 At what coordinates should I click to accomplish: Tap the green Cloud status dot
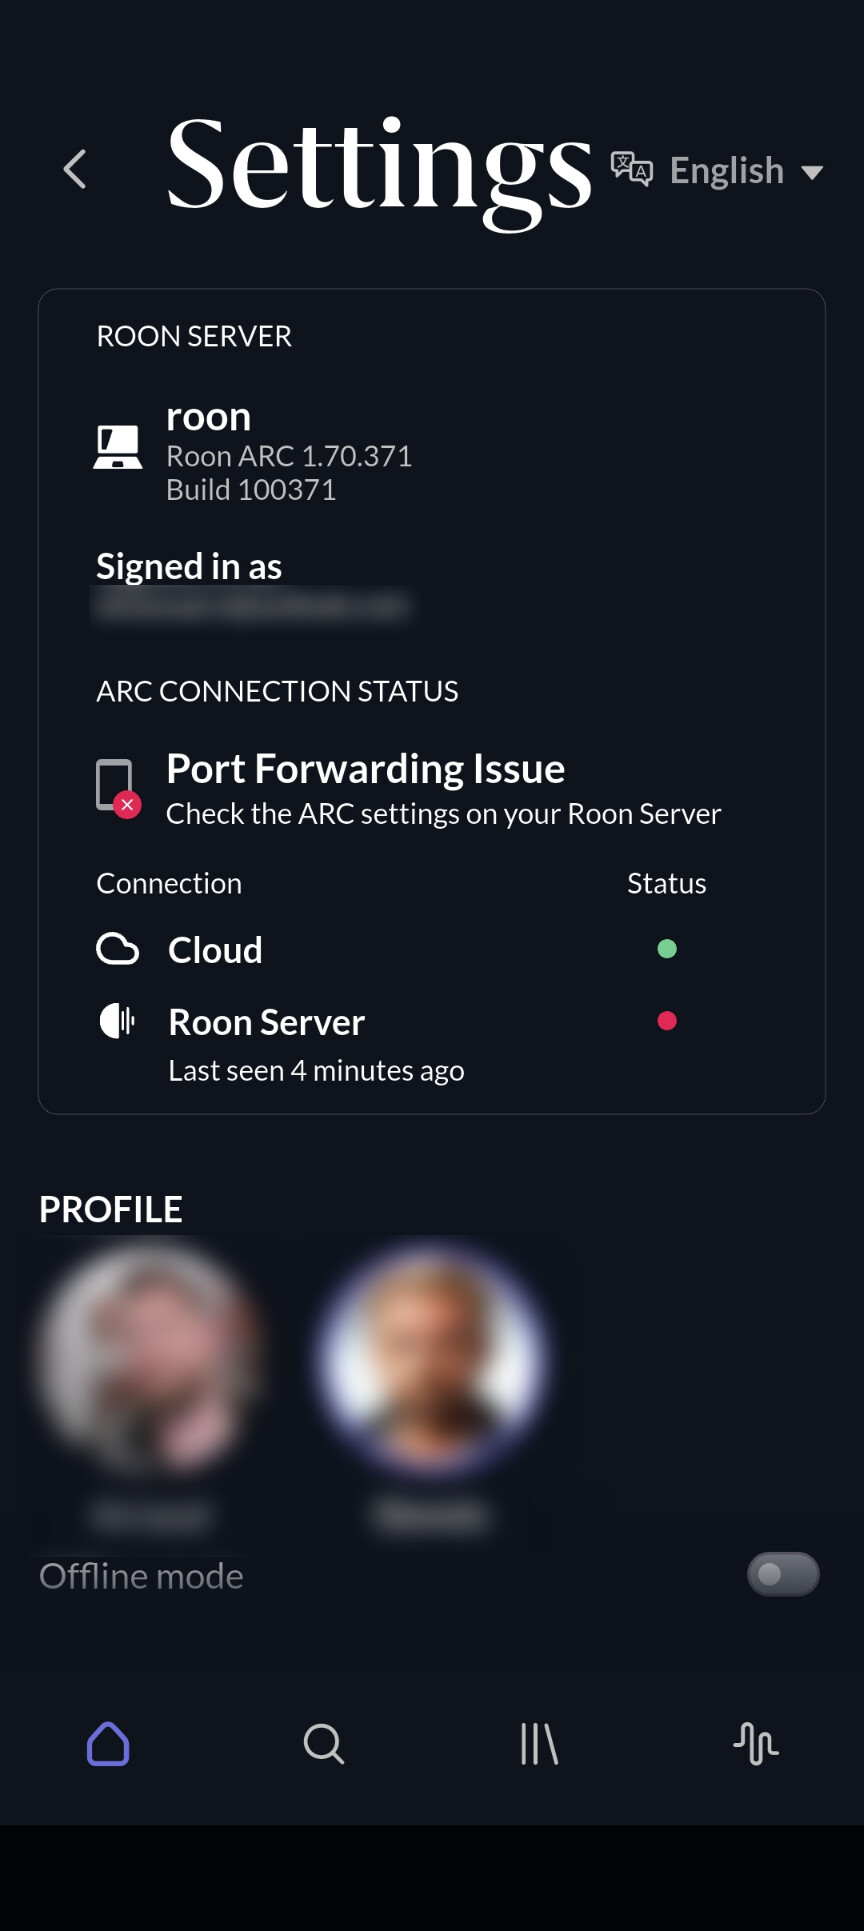[x=667, y=949]
